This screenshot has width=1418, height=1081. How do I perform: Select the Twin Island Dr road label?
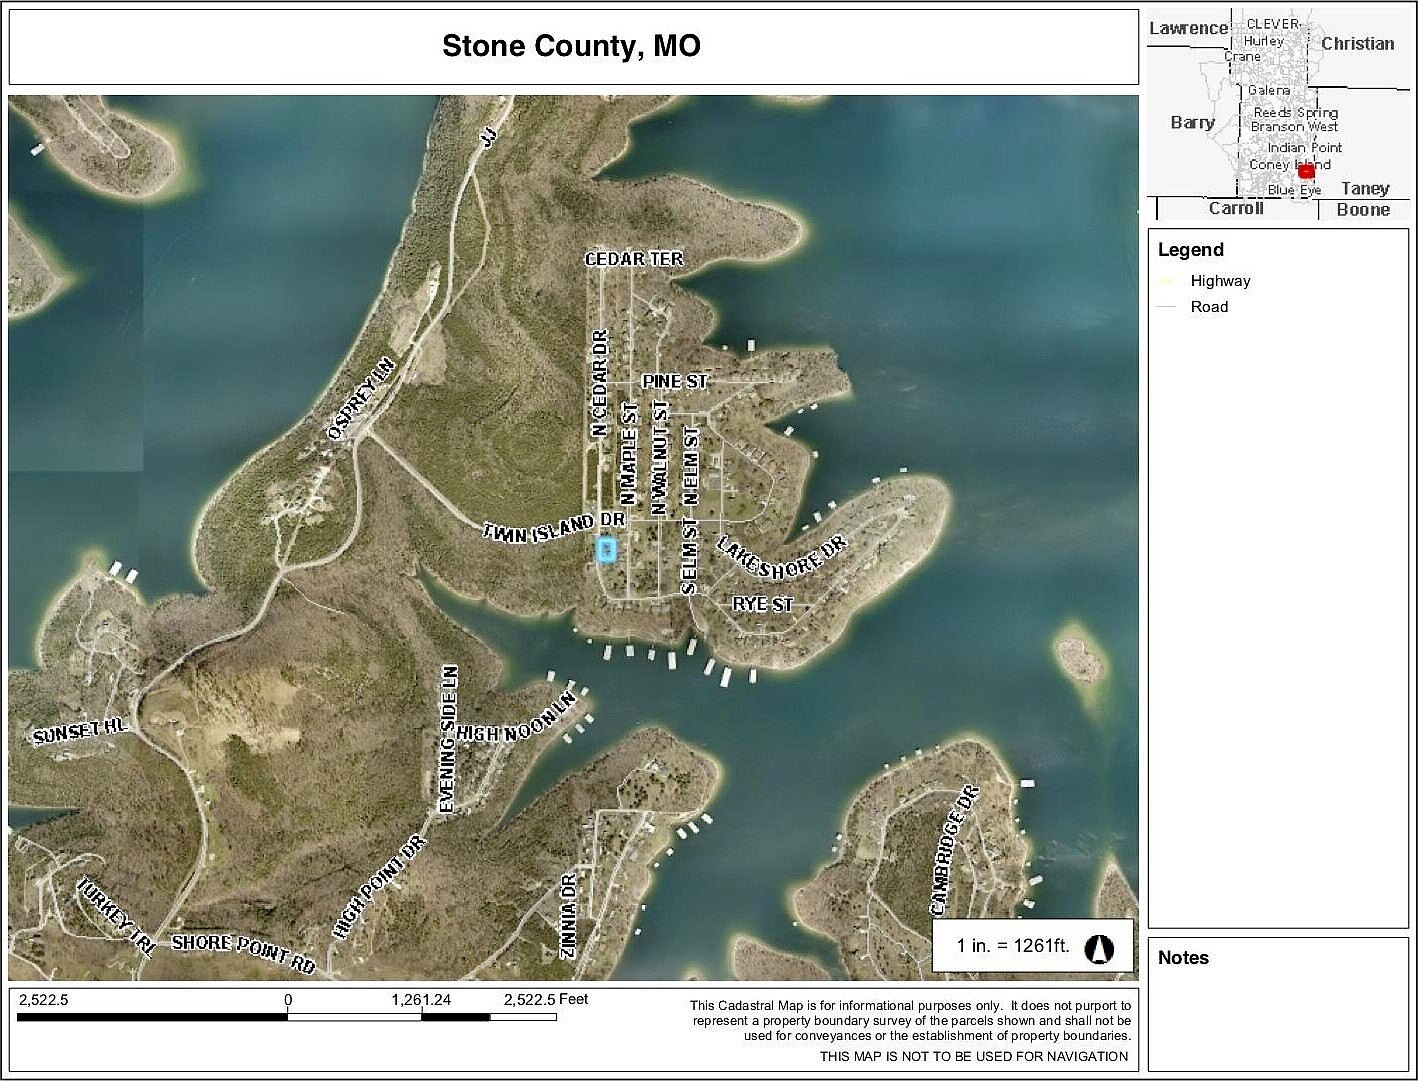pyautogui.click(x=554, y=527)
